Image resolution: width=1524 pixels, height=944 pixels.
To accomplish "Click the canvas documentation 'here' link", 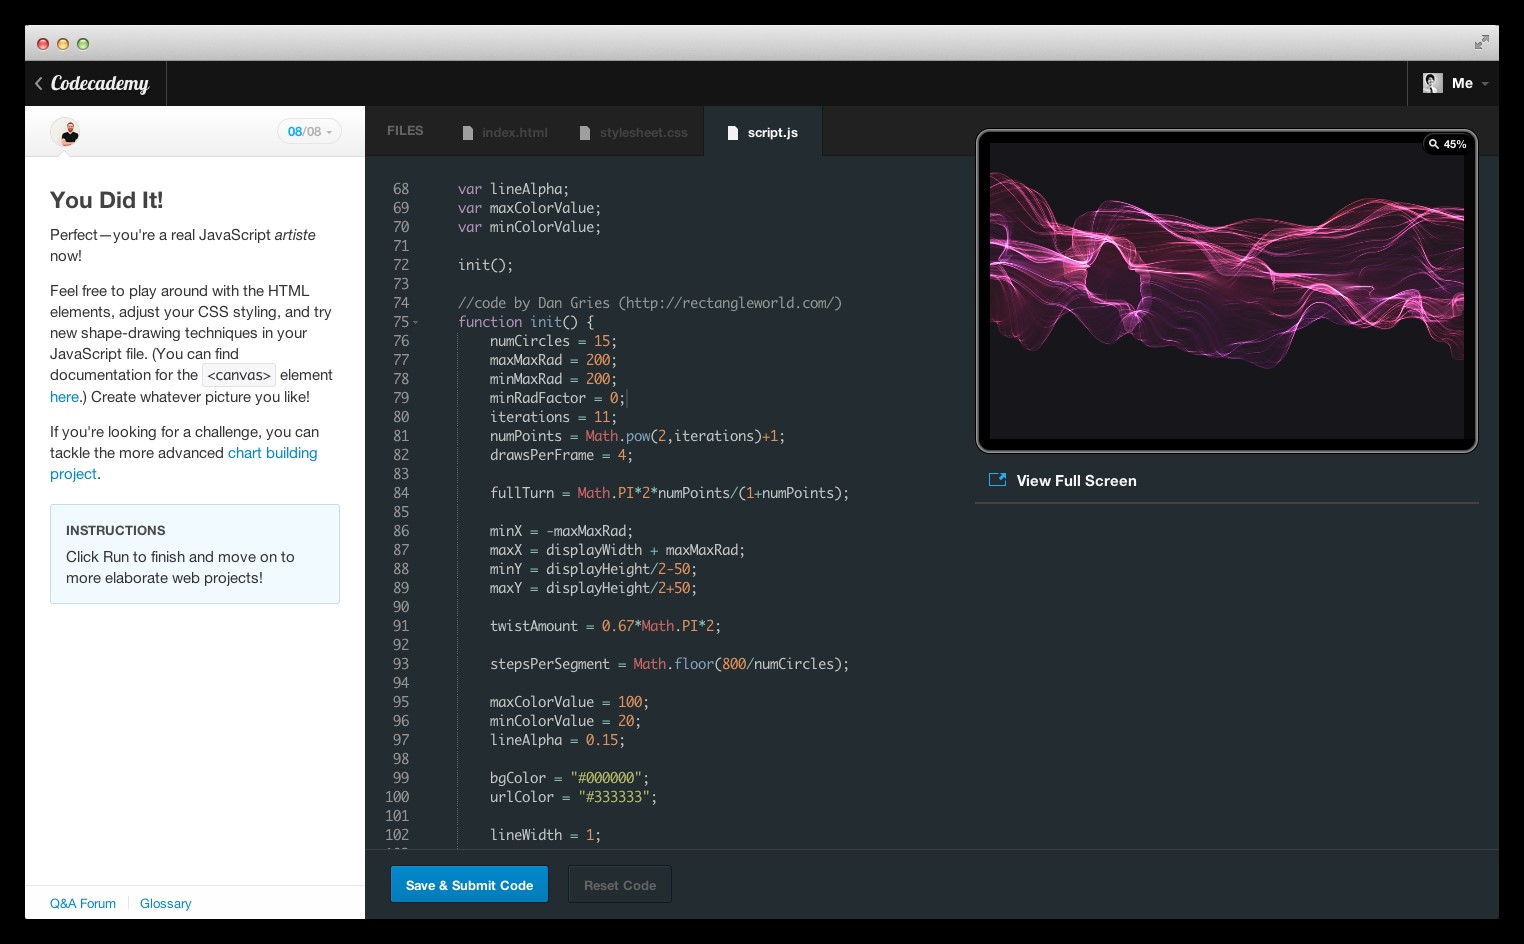I will click(63, 396).
